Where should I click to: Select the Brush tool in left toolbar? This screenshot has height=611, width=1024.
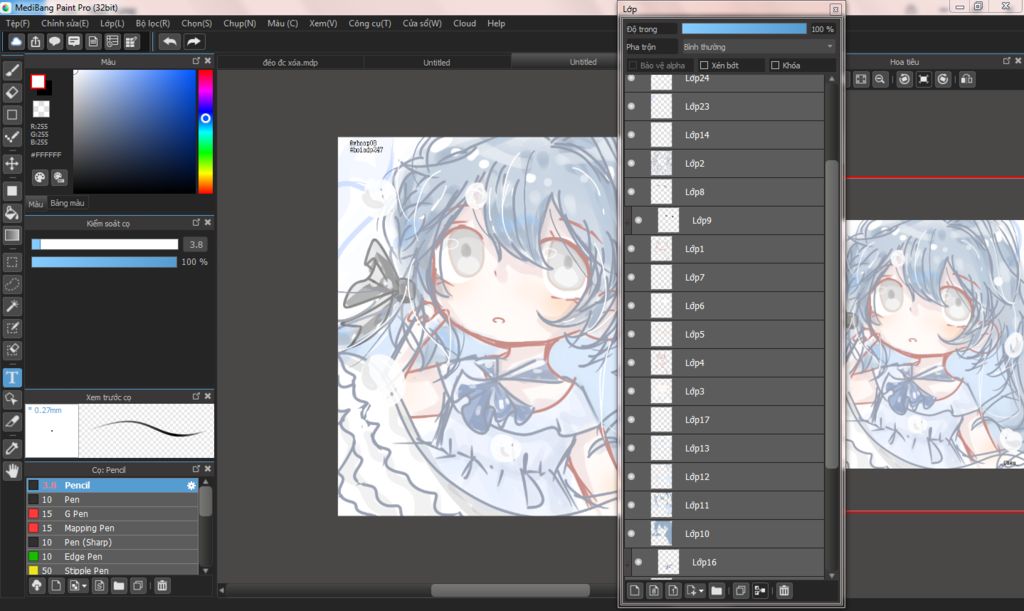(x=12, y=70)
